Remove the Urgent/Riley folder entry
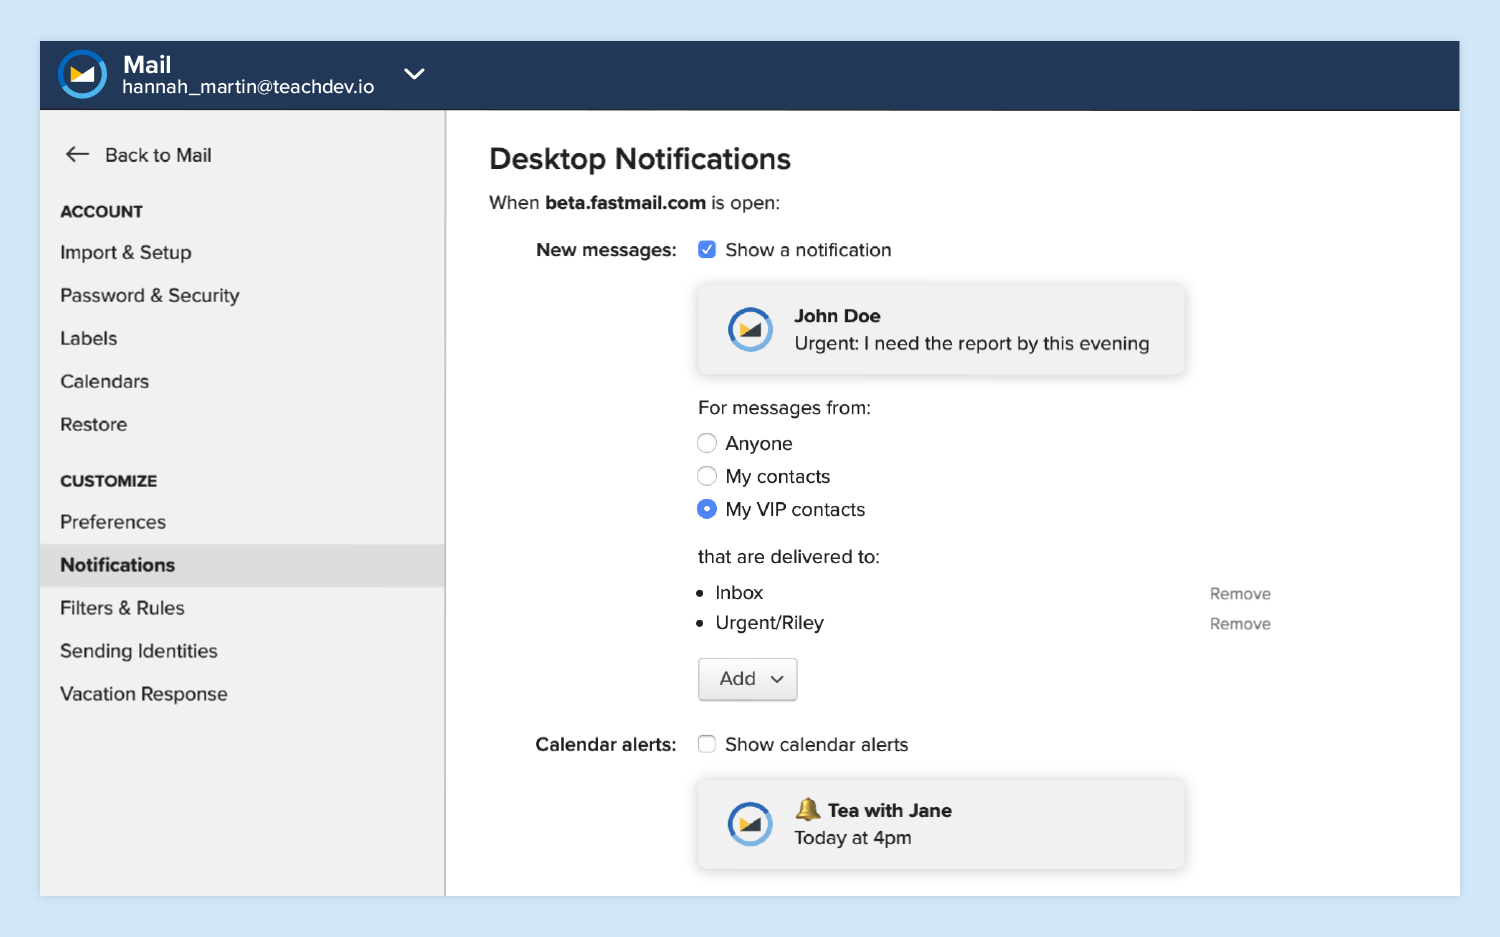The image size is (1500, 937). (1240, 624)
